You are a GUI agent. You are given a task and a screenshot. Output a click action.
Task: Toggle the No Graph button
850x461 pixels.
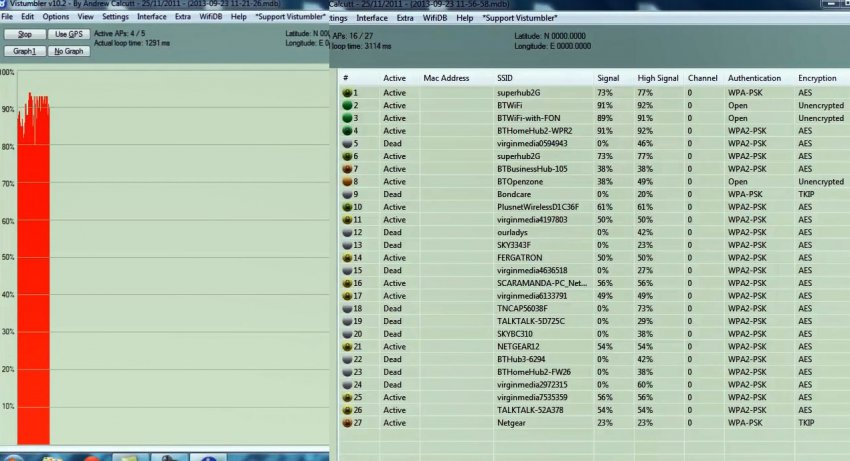coord(69,51)
